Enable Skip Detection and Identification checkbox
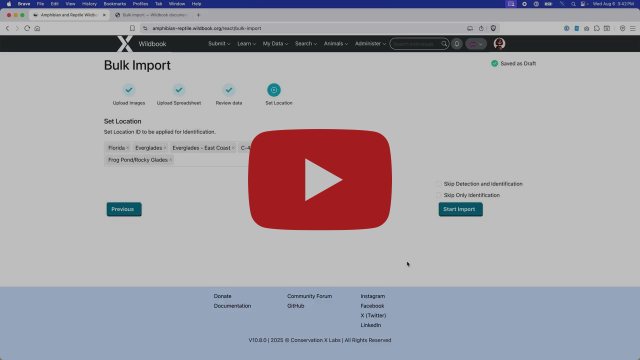Viewport: 640px width, 360px height. coord(440,184)
